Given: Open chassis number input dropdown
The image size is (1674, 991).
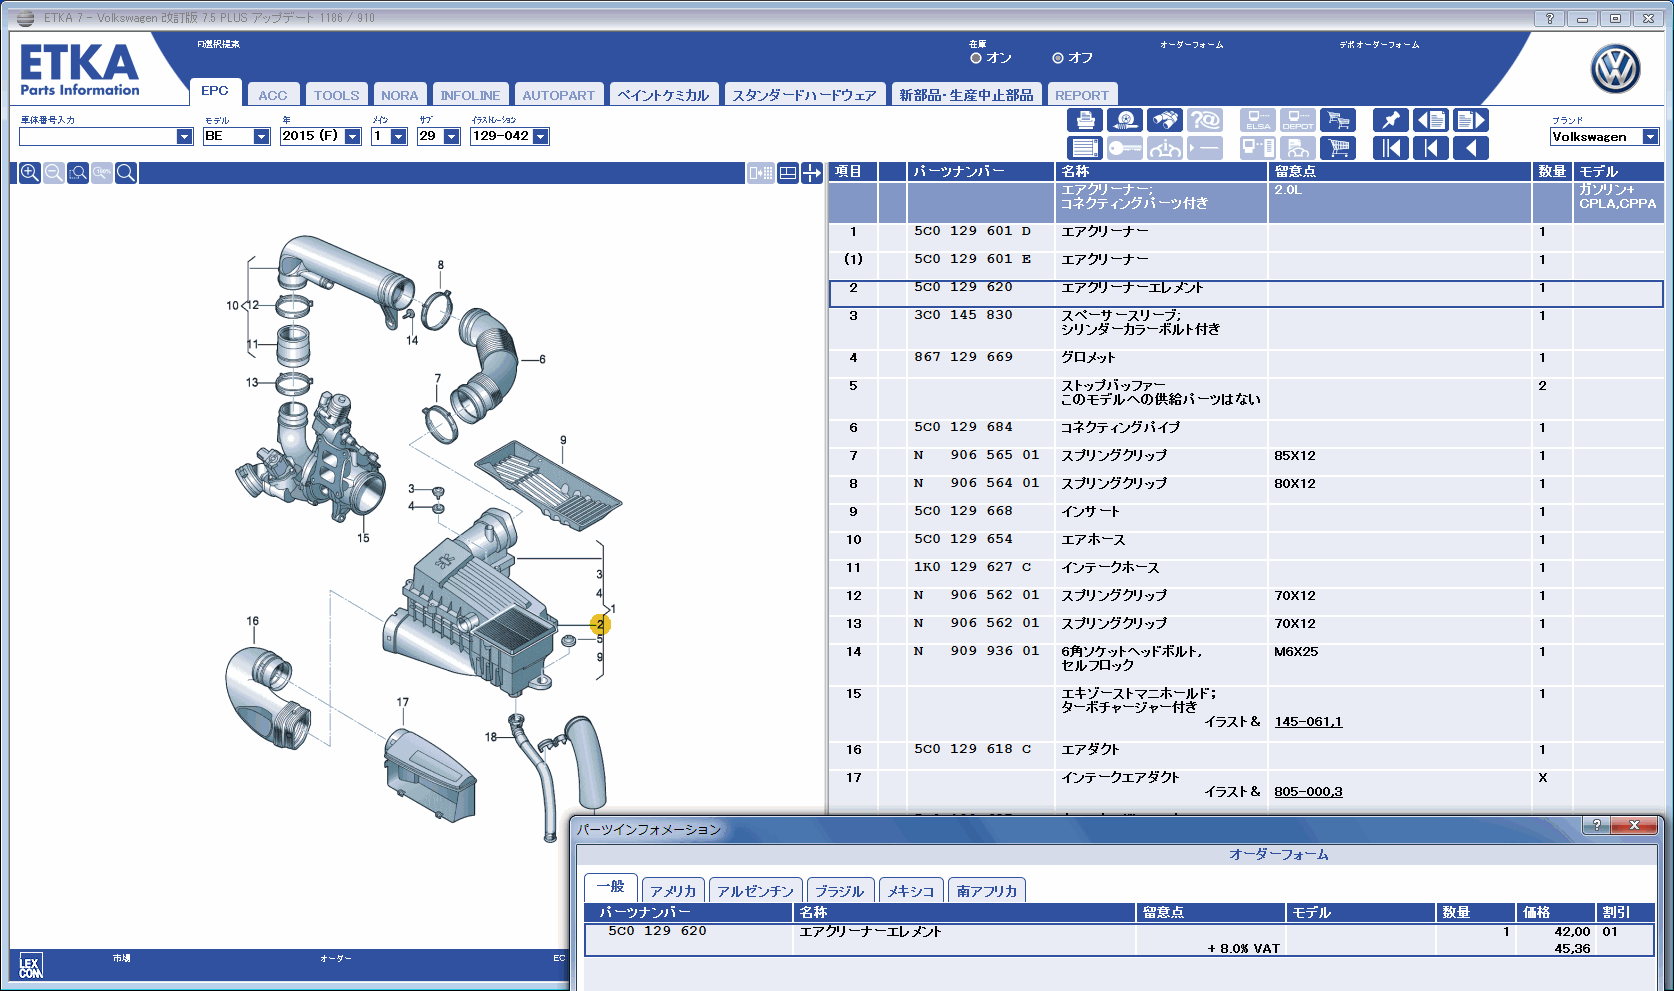Looking at the screenshot, I should [184, 137].
